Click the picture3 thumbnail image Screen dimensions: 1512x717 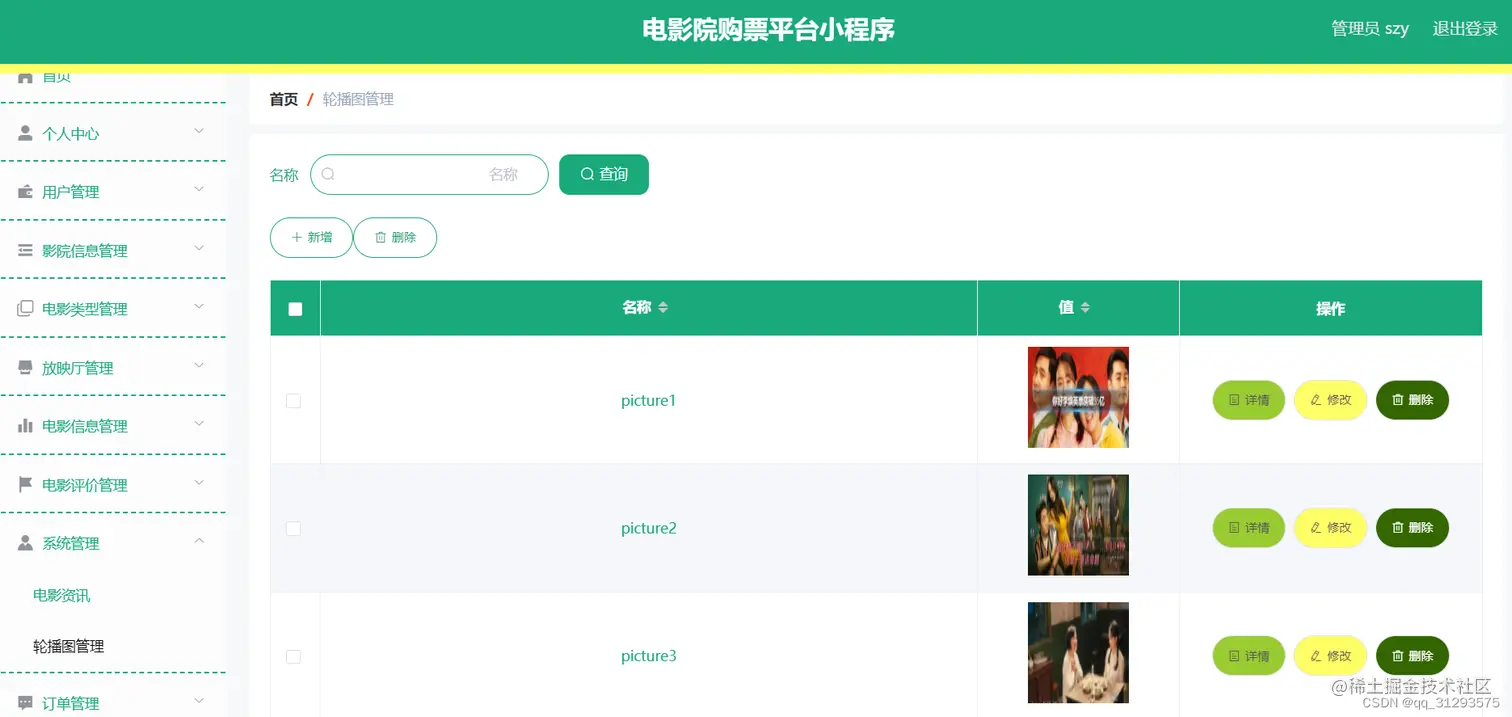[1078, 653]
